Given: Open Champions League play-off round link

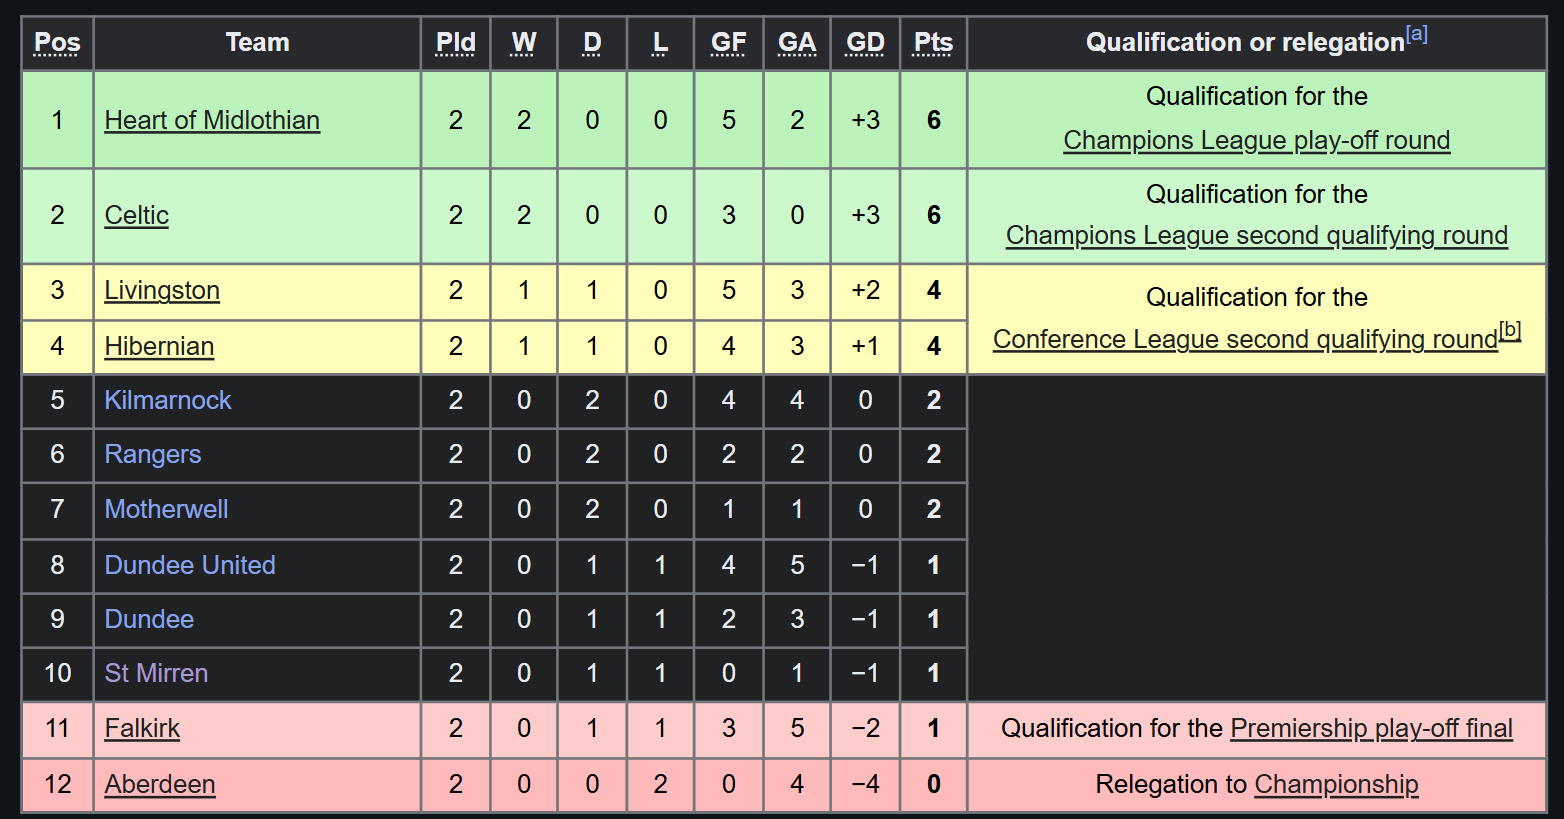Looking at the screenshot, I should coord(1257,140).
